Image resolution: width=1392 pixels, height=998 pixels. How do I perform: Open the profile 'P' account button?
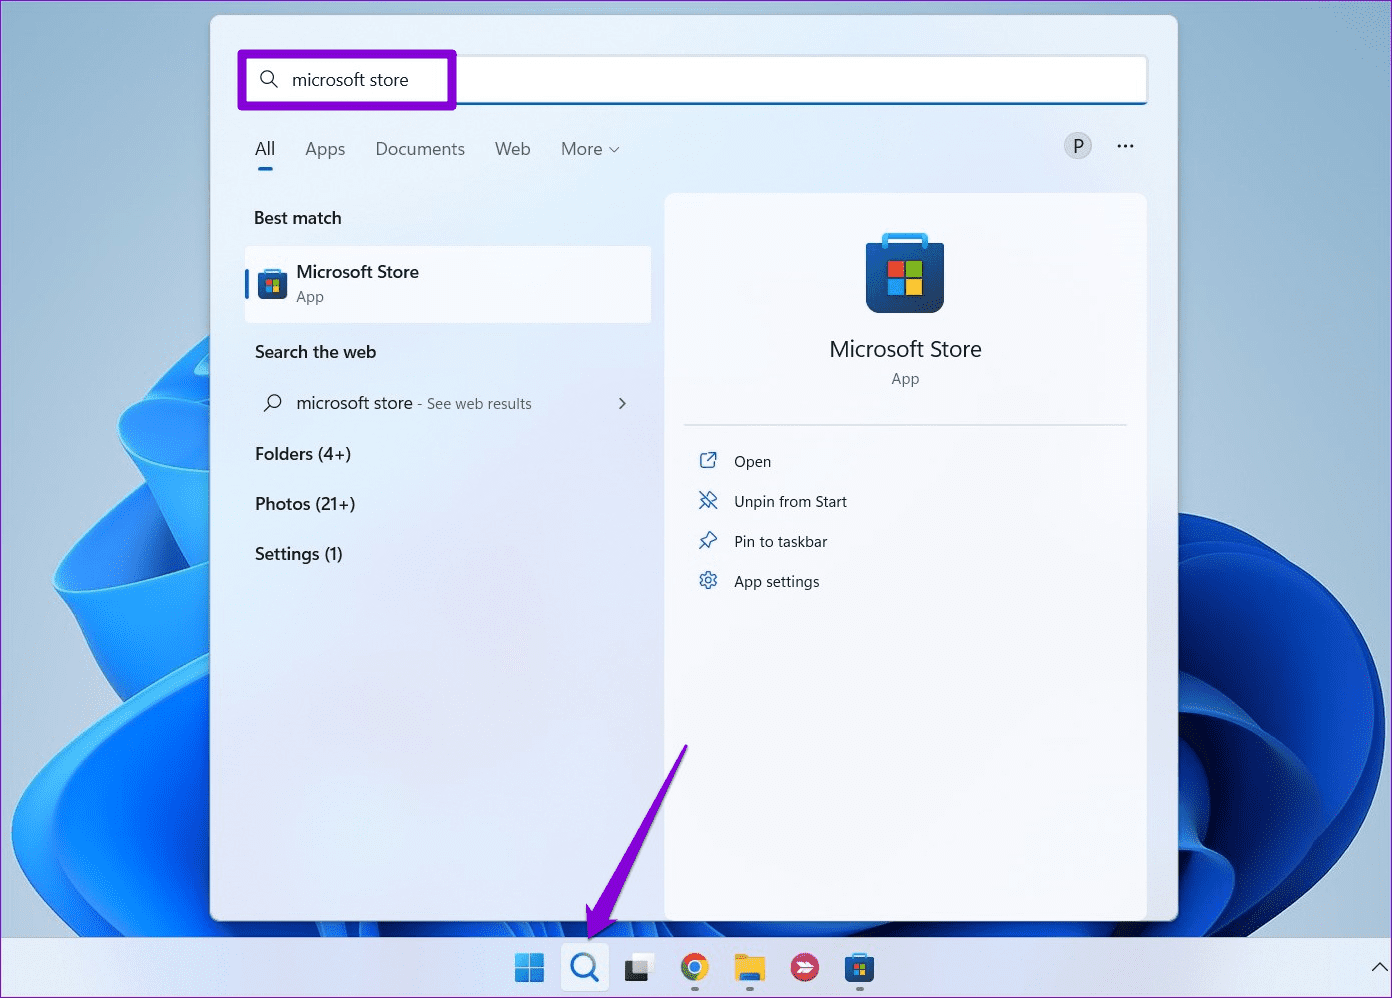coord(1078,146)
